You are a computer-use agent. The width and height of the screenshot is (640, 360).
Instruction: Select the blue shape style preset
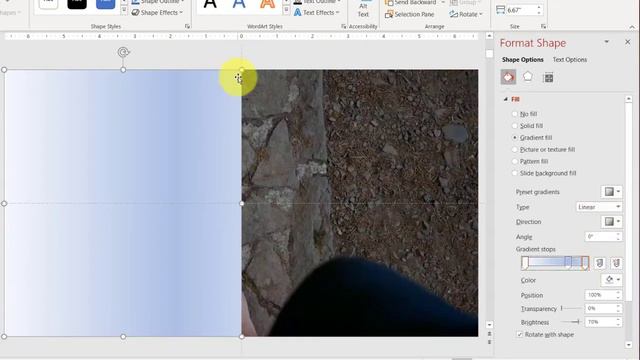[105, 4]
